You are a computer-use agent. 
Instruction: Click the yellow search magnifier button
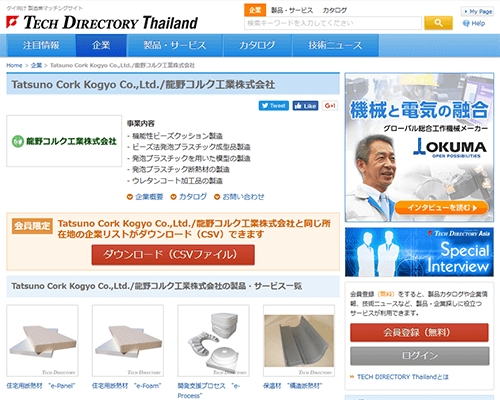tap(438, 23)
